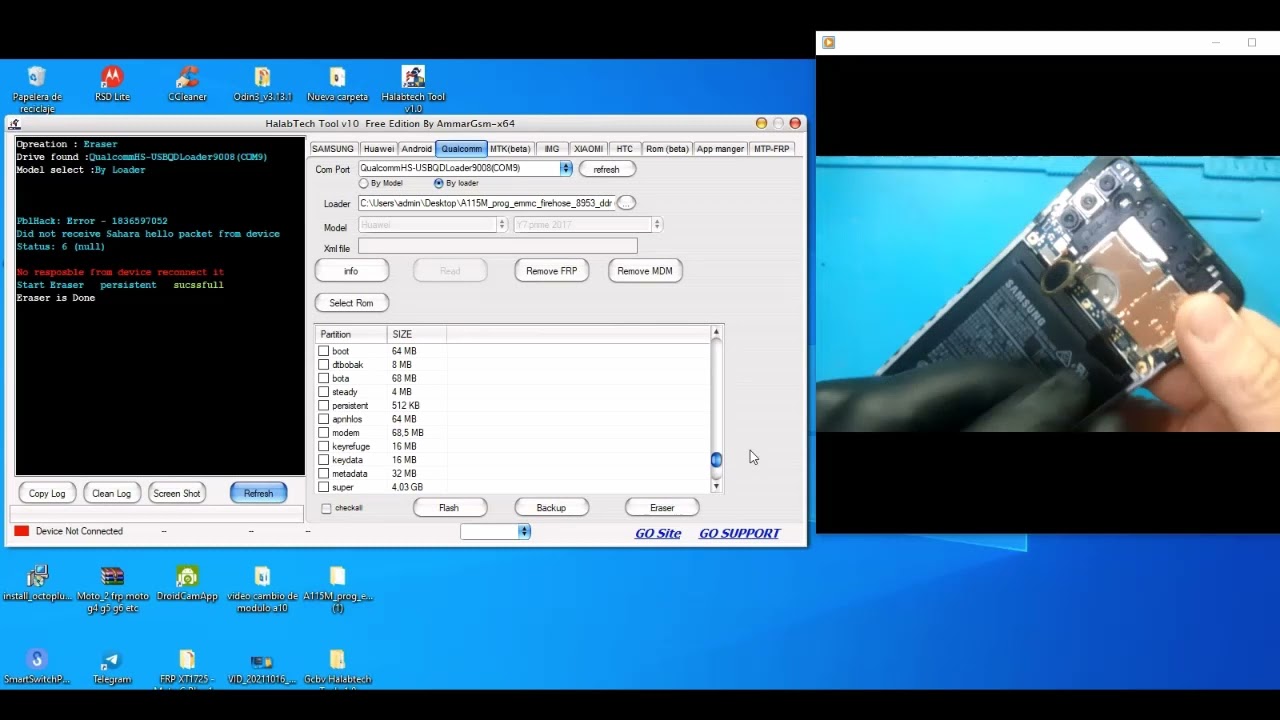Click the Loader path input field

click(x=486, y=203)
